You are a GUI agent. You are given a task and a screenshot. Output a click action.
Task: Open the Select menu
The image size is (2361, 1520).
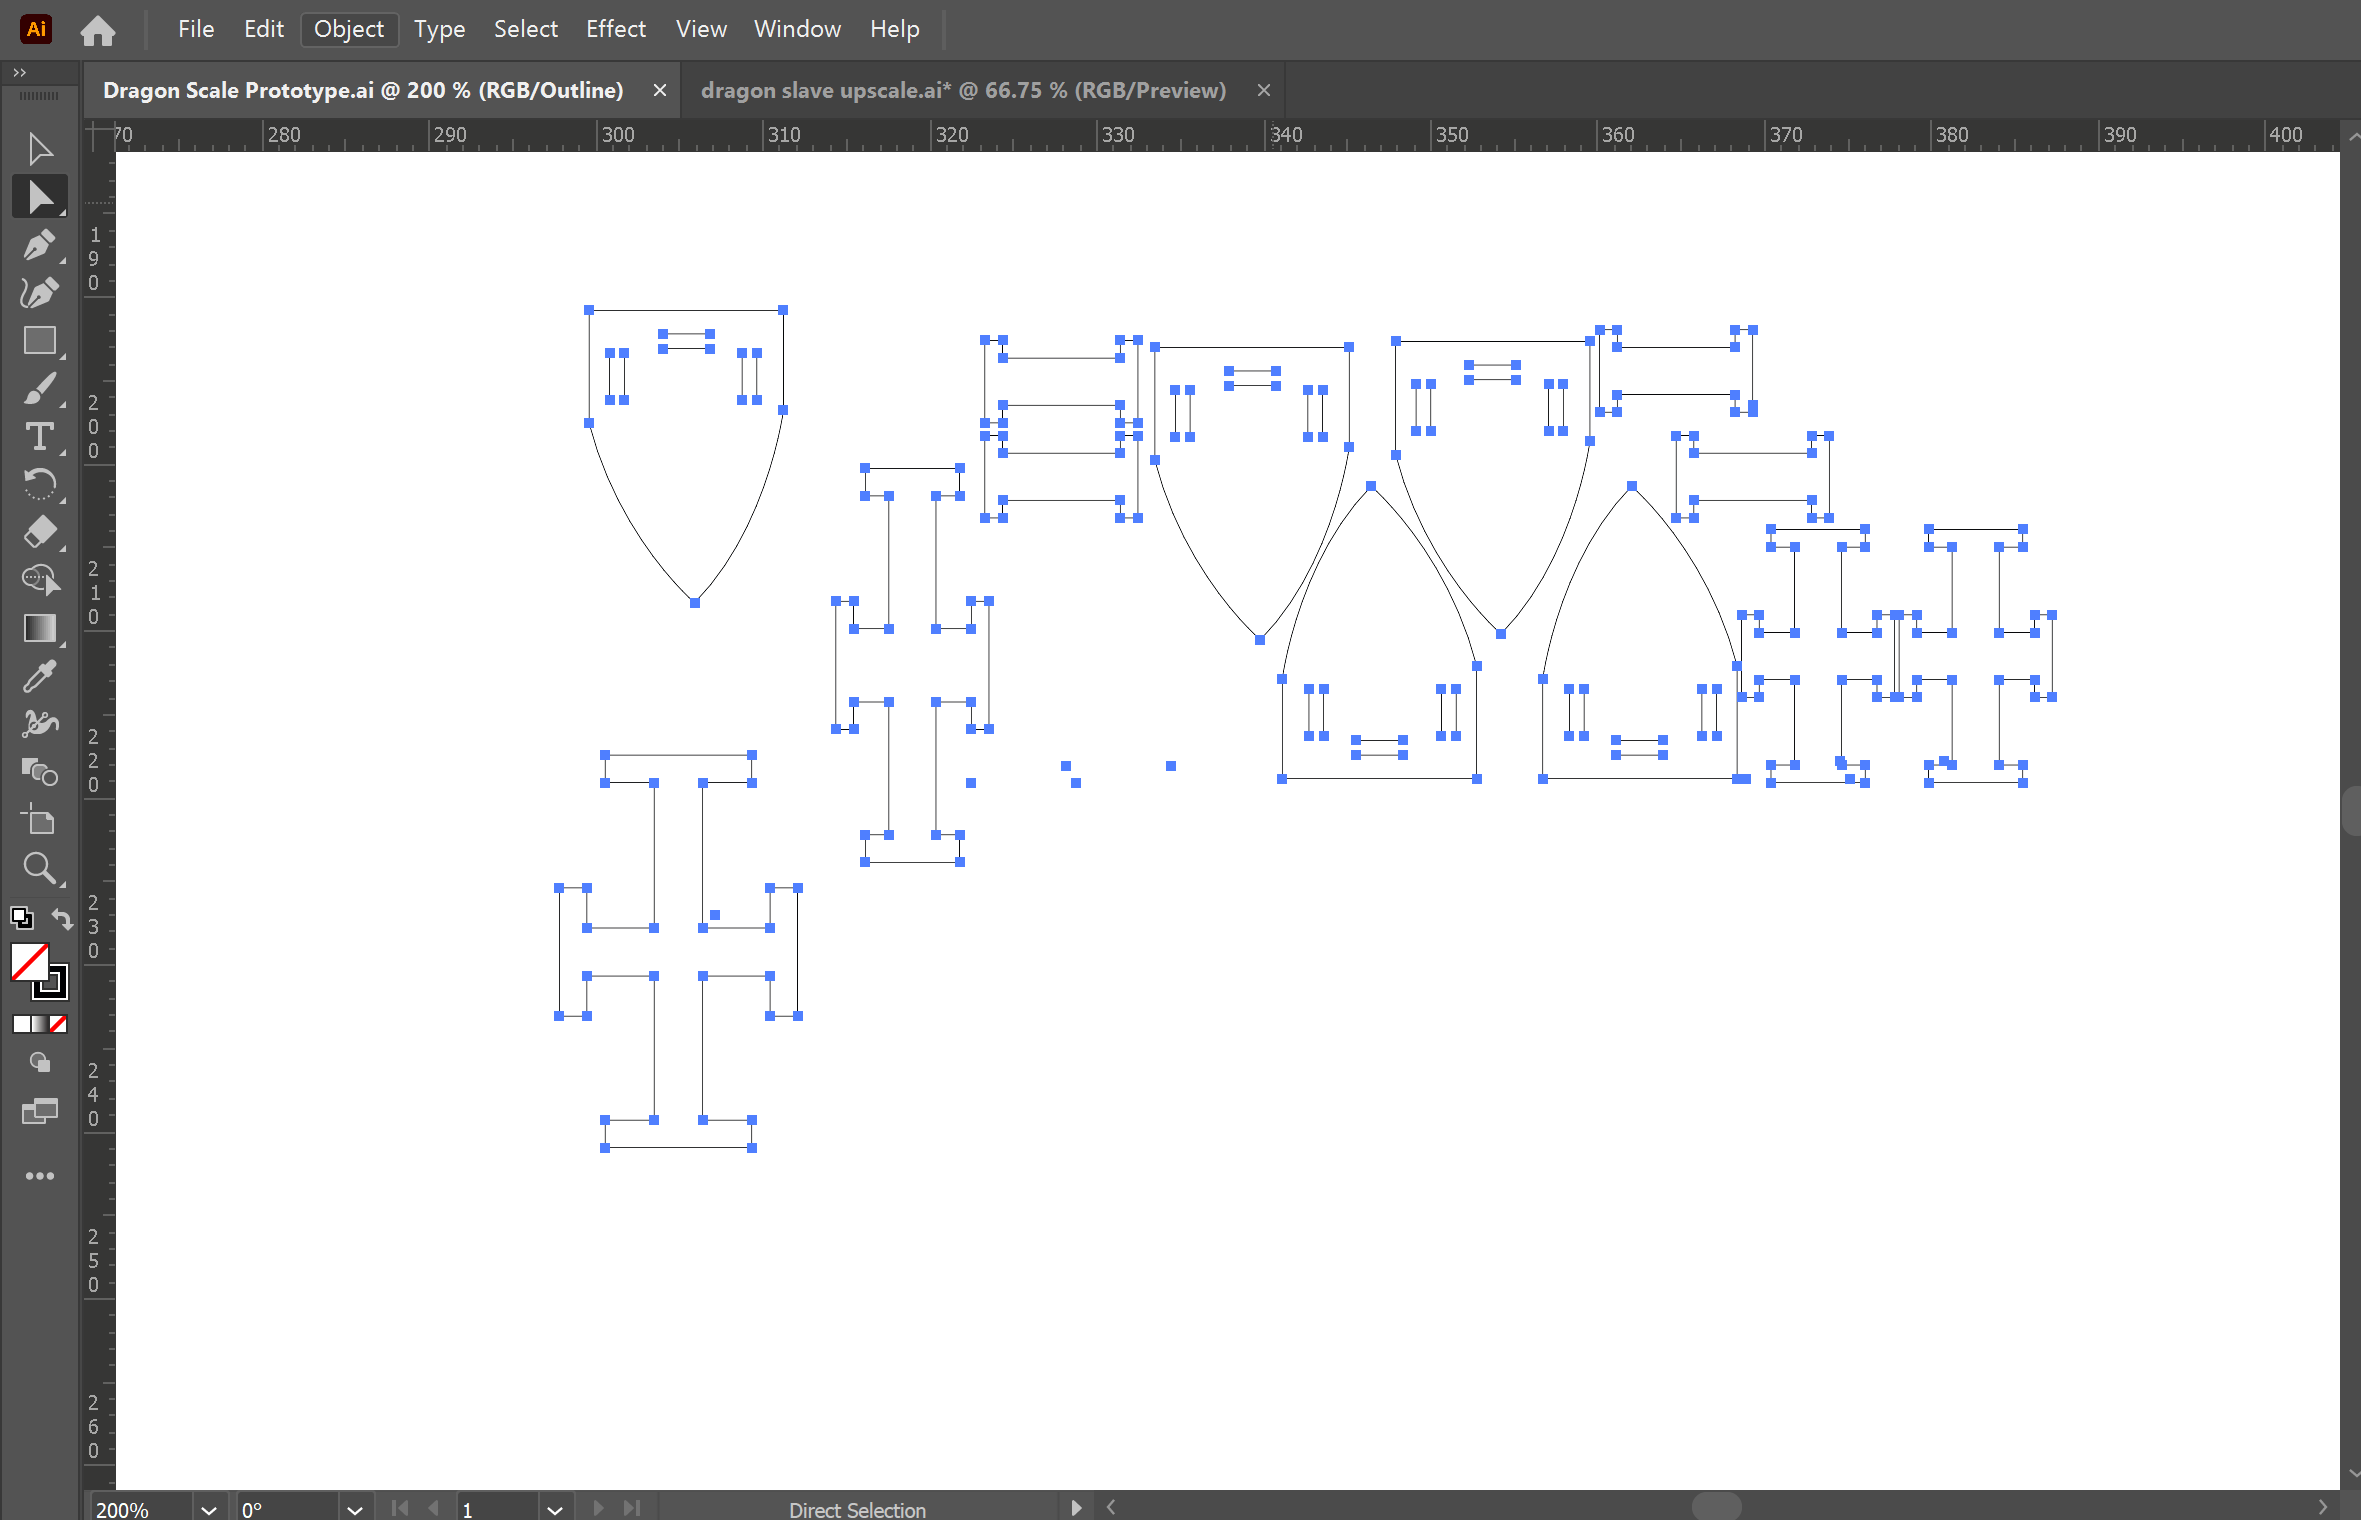(x=525, y=28)
